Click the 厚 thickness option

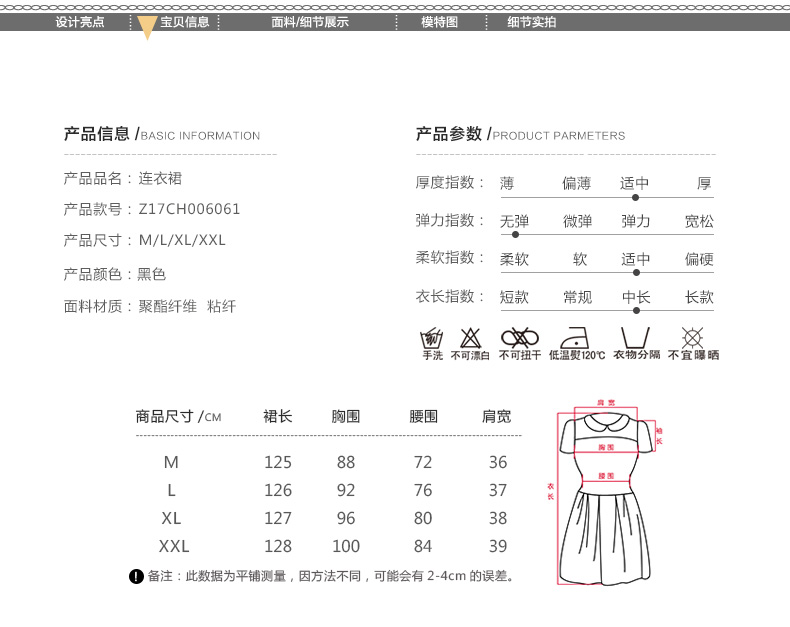coord(704,183)
